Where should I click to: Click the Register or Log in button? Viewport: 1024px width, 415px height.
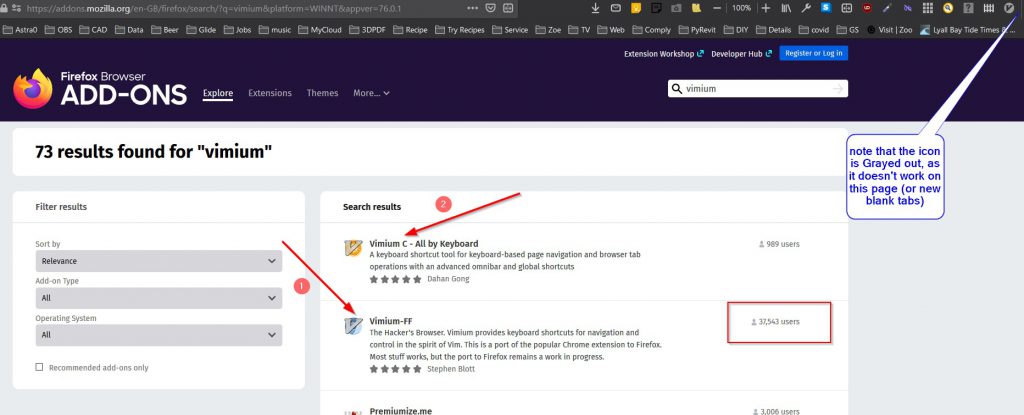tap(814, 53)
